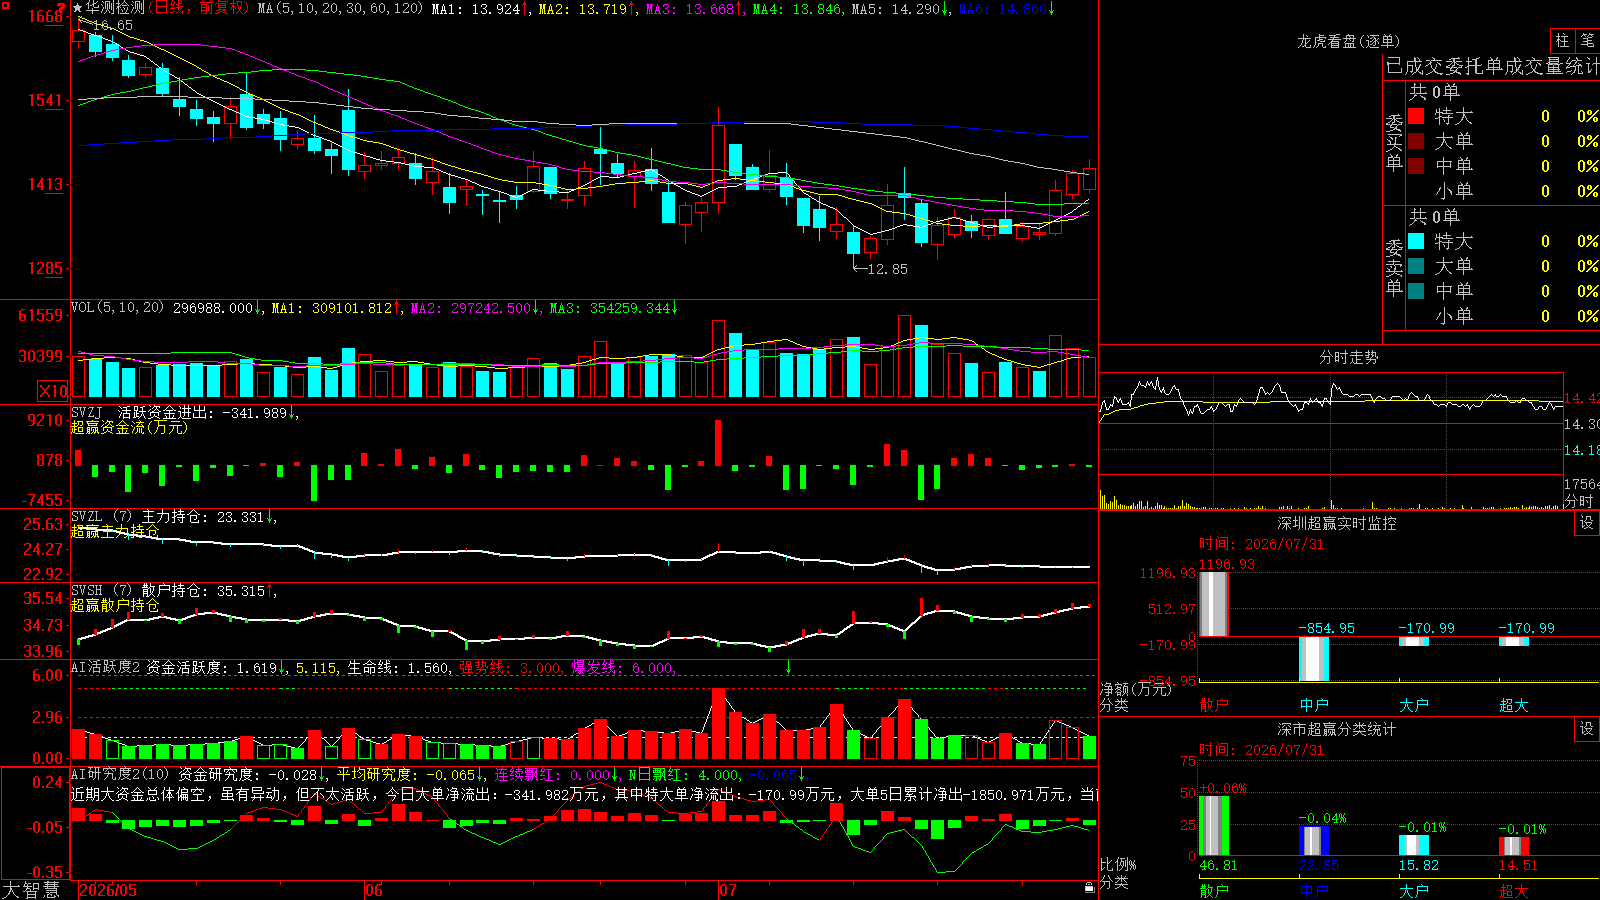Image resolution: width=1600 pixels, height=900 pixels.
Task: Click the 资金活跃度: 1.619 value
Action: [212, 668]
